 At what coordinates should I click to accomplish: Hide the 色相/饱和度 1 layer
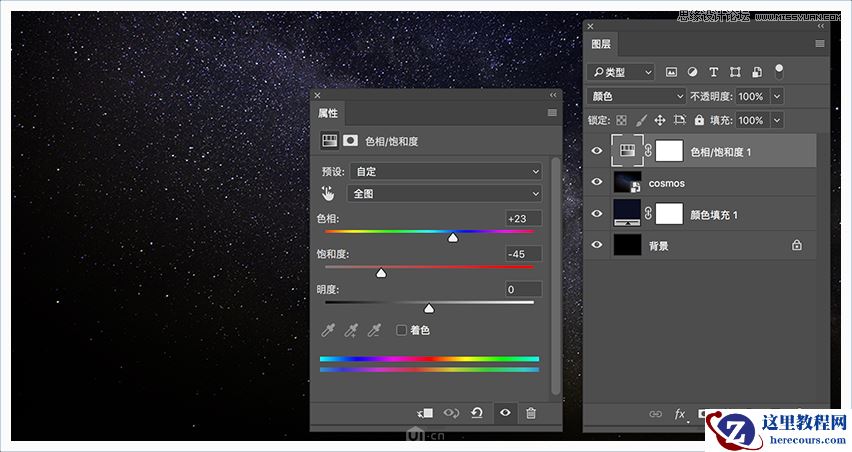(x=597, y=150)
